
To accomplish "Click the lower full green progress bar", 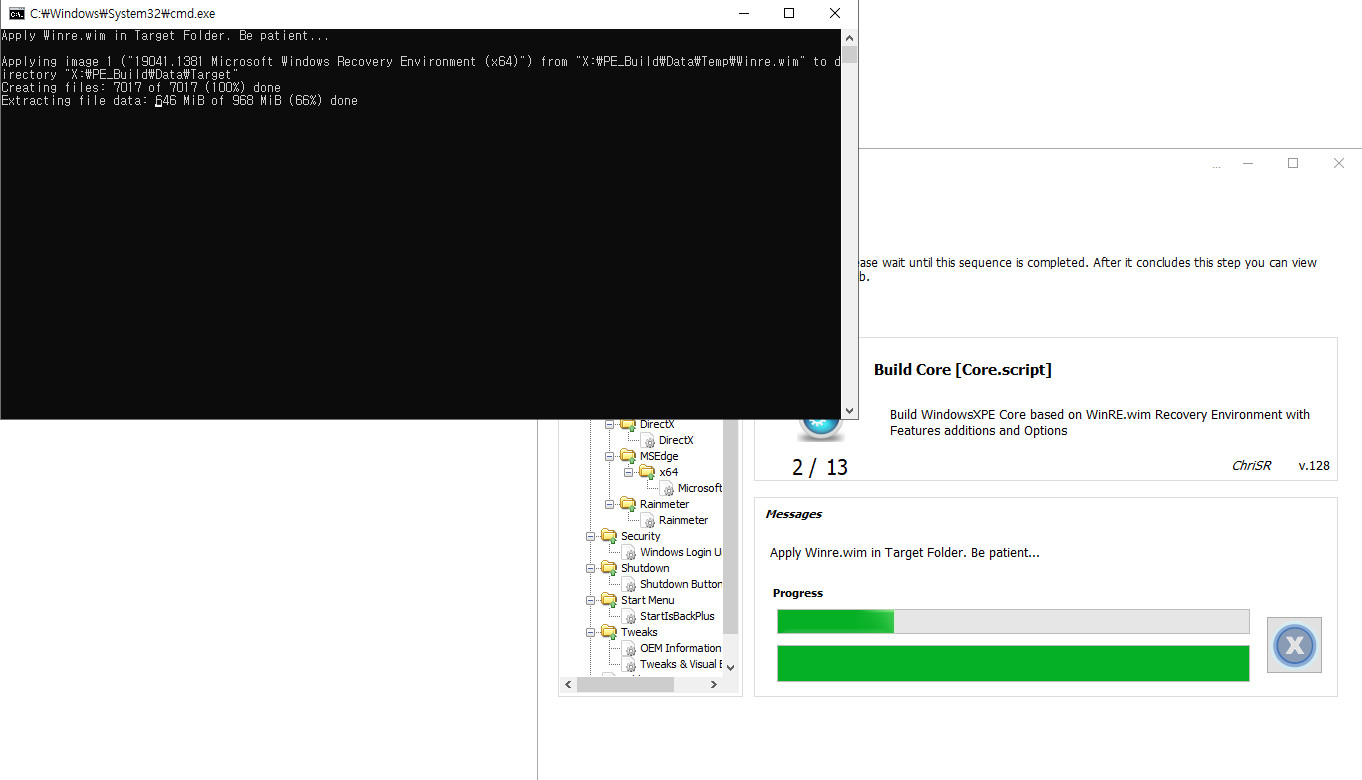I will tap(1013, 663).
